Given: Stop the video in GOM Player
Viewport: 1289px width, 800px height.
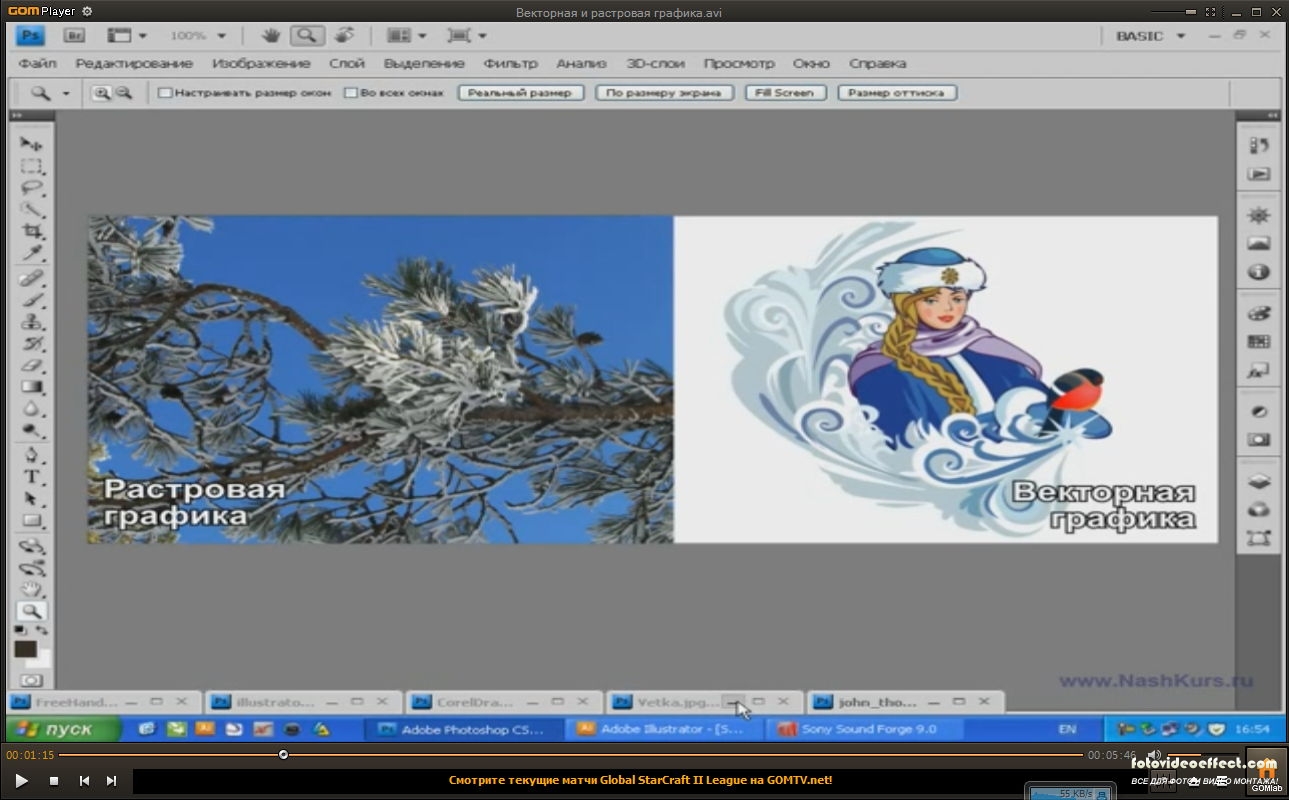Looking at the screenshot, I should [54, 781].
